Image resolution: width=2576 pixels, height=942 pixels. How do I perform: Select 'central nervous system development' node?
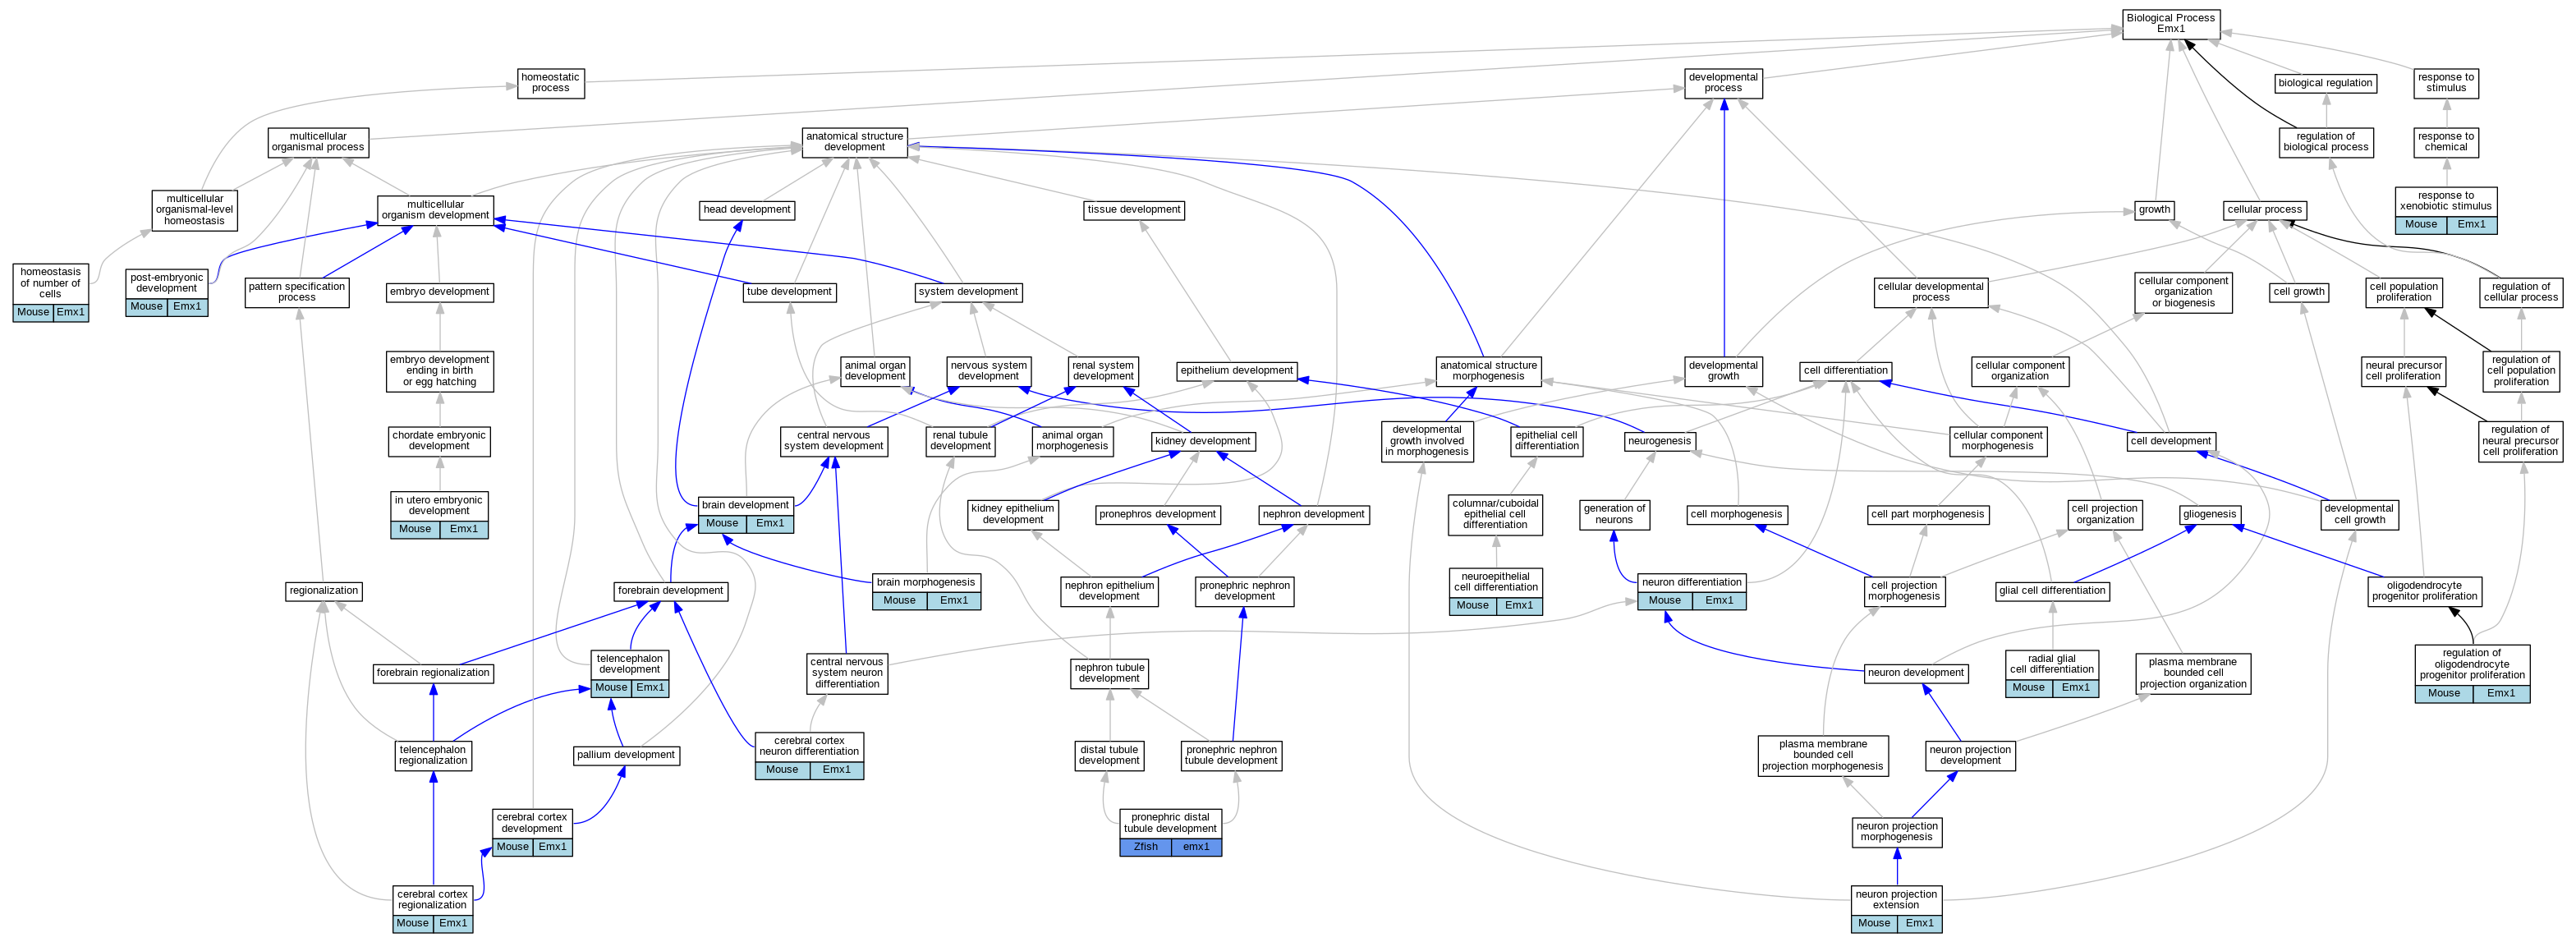click(834, 441)
